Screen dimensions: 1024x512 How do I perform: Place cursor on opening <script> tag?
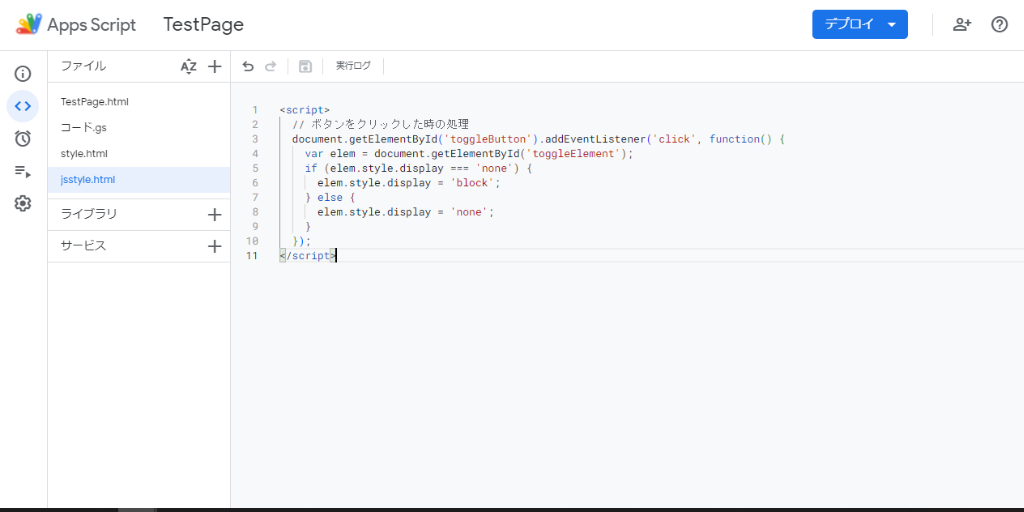point(305,110)
